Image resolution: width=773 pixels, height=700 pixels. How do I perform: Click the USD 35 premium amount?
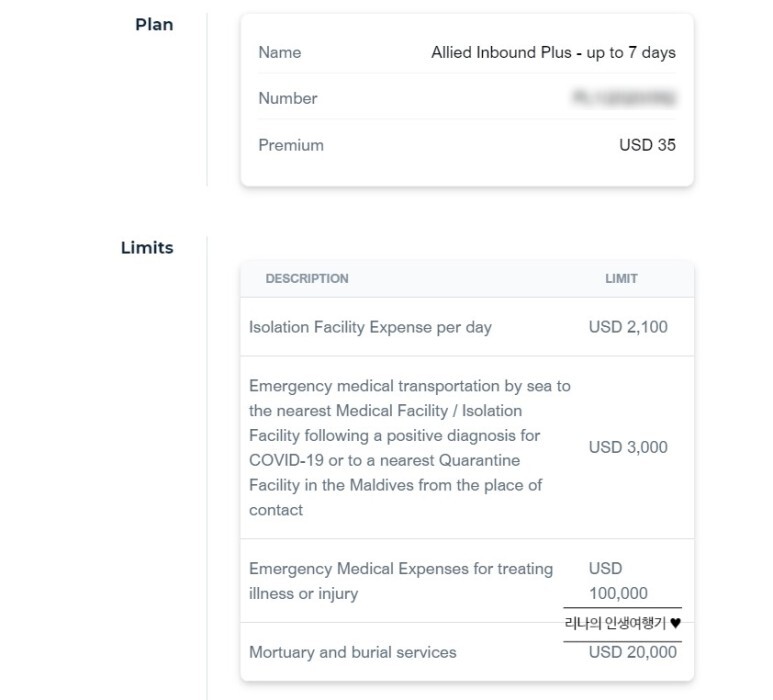click(647, 145)
